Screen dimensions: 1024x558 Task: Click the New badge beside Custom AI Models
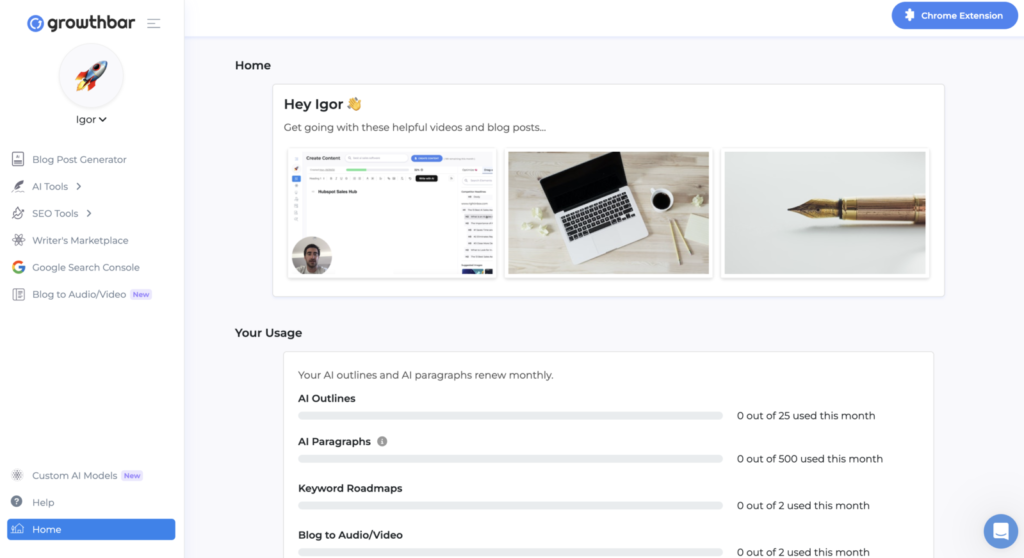[x=132, y=476]
